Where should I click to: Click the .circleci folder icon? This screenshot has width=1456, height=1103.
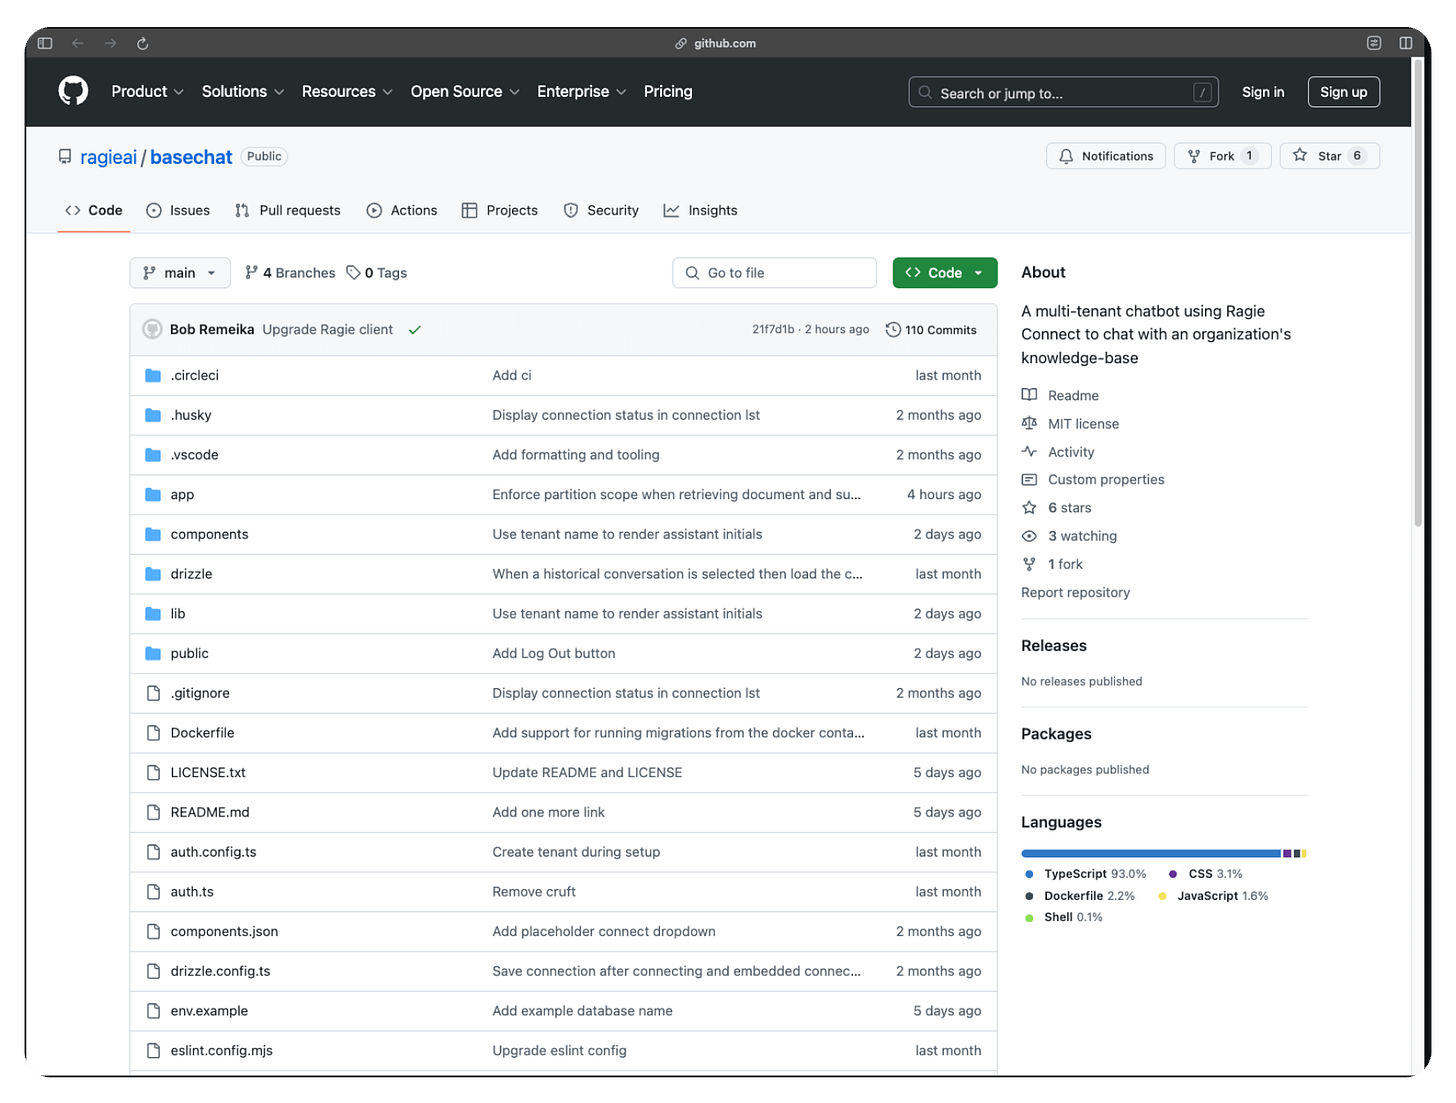(x=153, y=375)
